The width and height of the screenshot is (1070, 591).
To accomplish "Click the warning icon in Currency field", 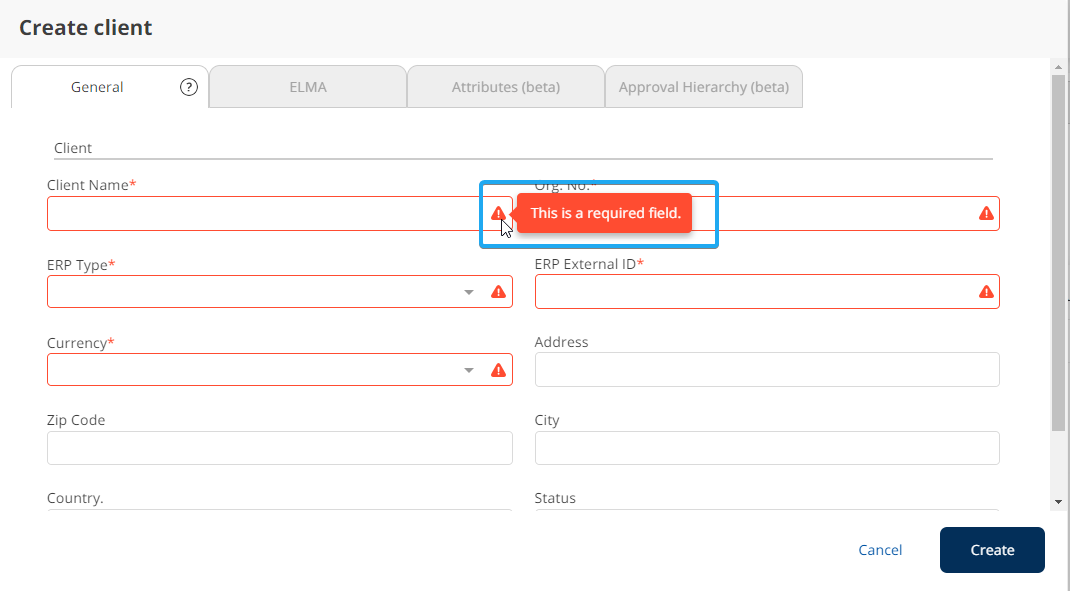I will pos(498,370).
